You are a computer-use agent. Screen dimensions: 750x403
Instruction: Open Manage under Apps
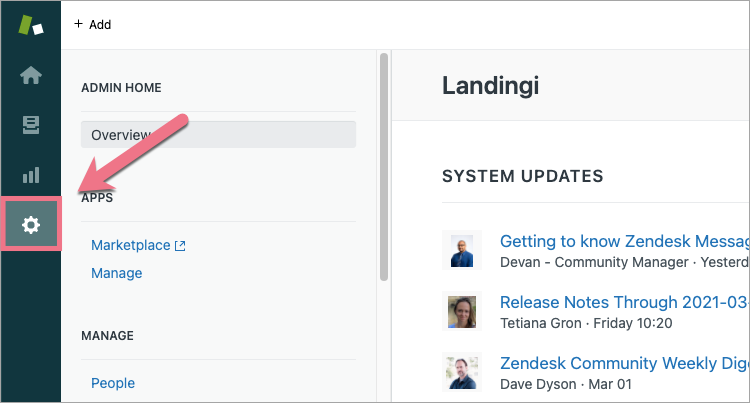(x=116, y=273)
